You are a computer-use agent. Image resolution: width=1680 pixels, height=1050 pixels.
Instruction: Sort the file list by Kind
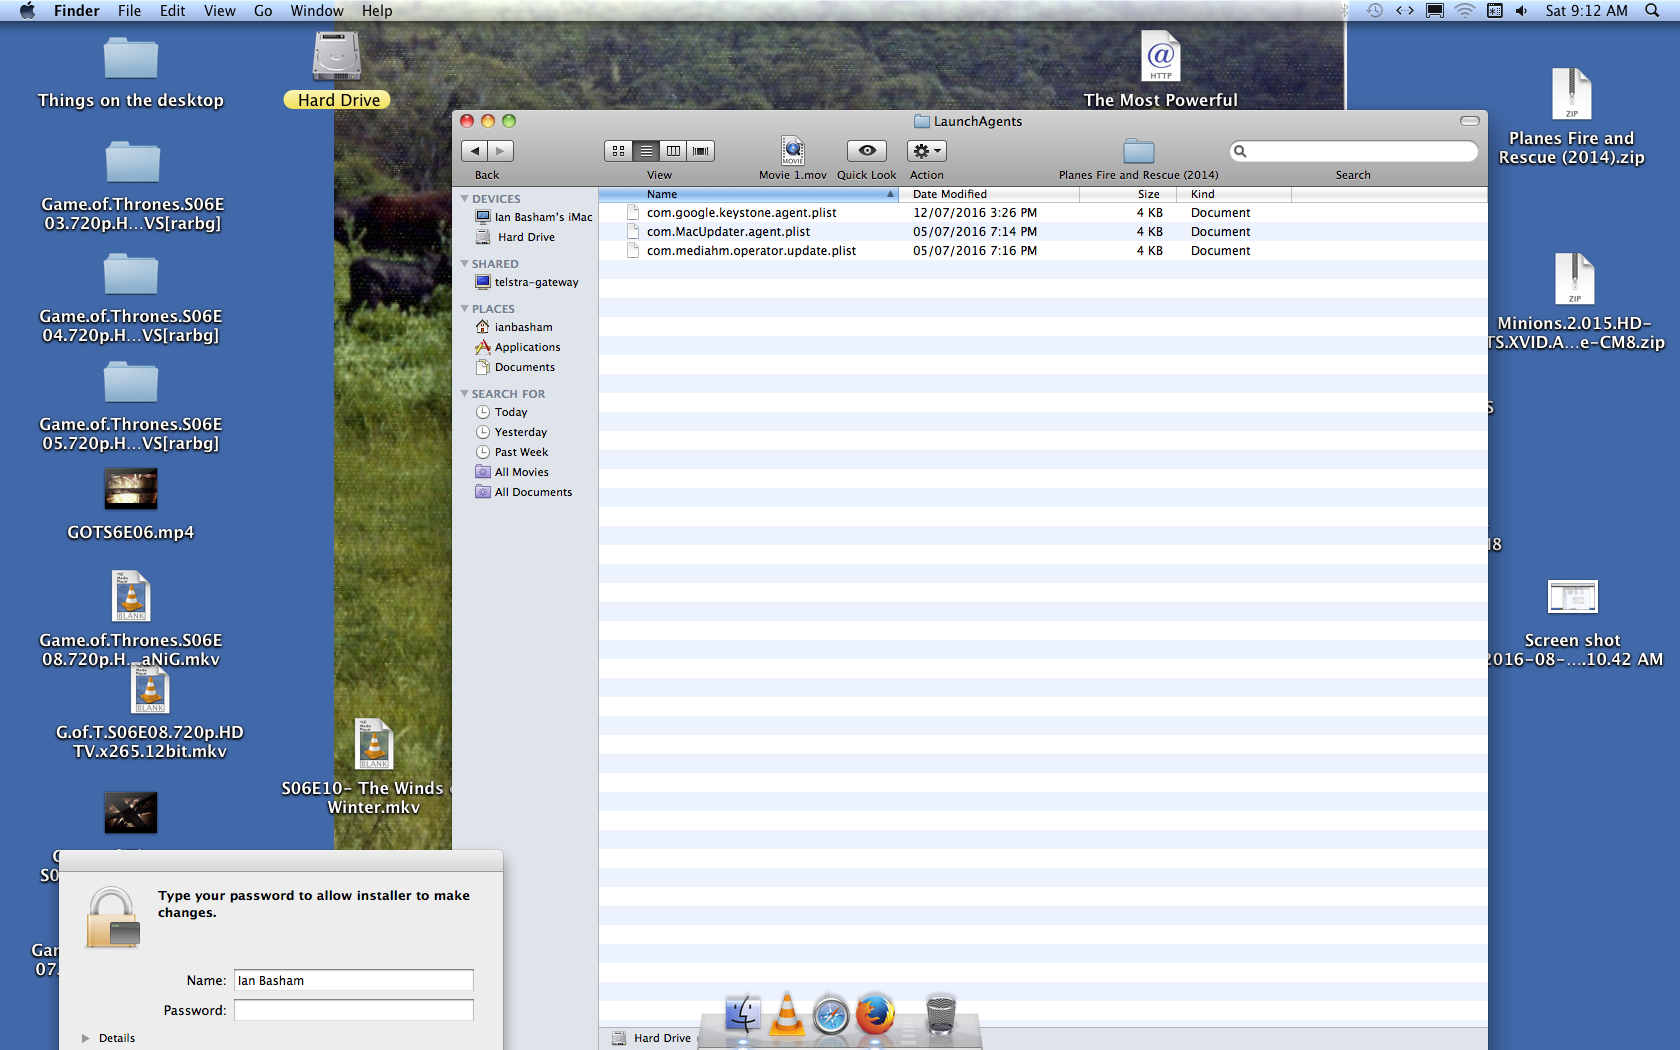1234,194
